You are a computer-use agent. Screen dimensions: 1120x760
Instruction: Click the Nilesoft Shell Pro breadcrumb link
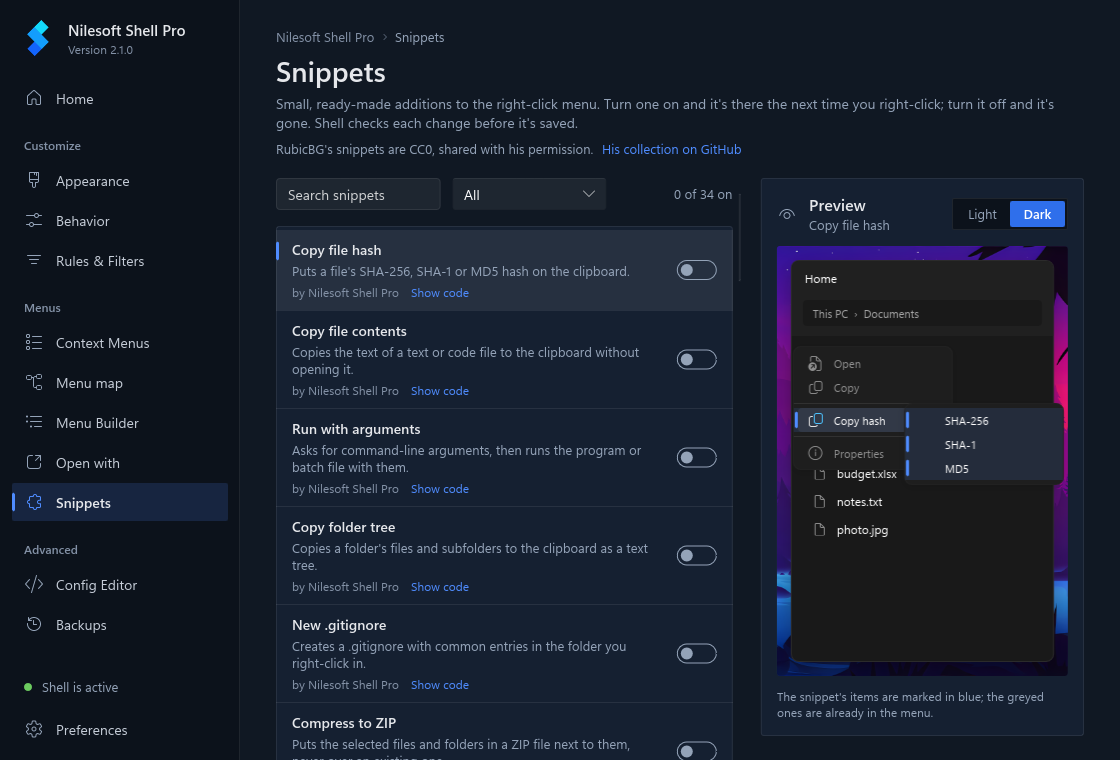click(x=325, y=37)
